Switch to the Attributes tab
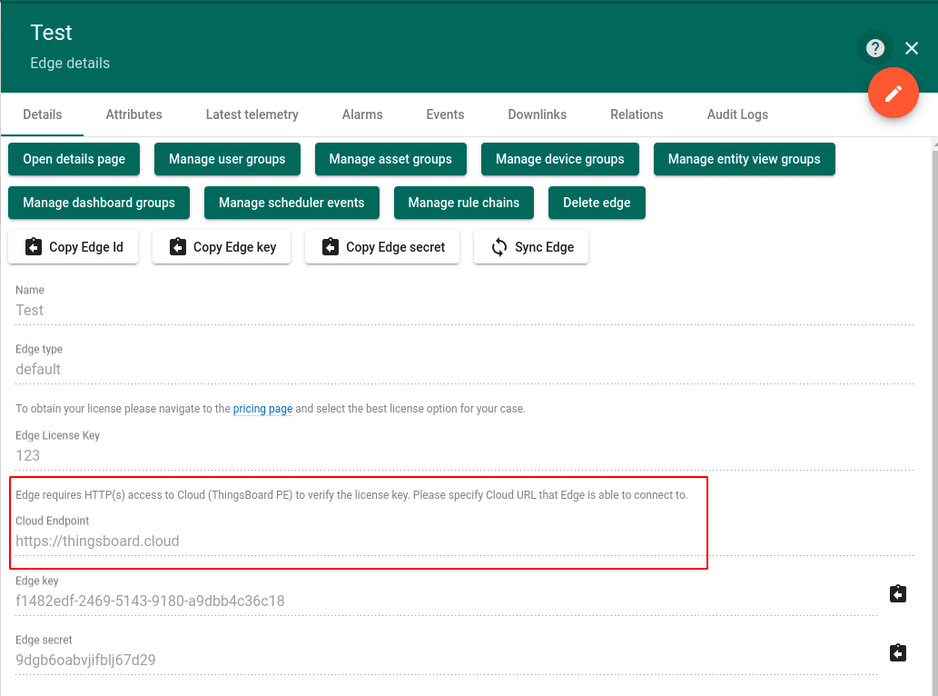The image size is (938, 696). (133, 114)
